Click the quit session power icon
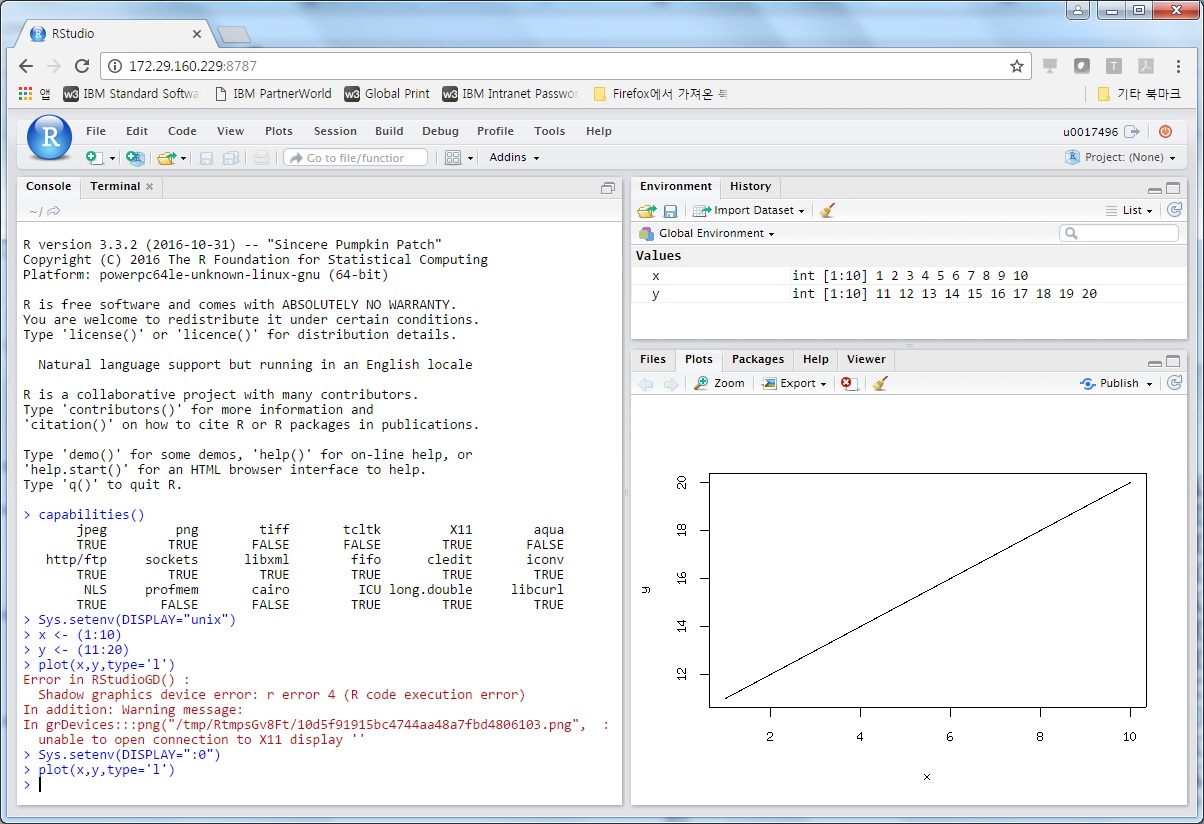 tap(1165, 131)
